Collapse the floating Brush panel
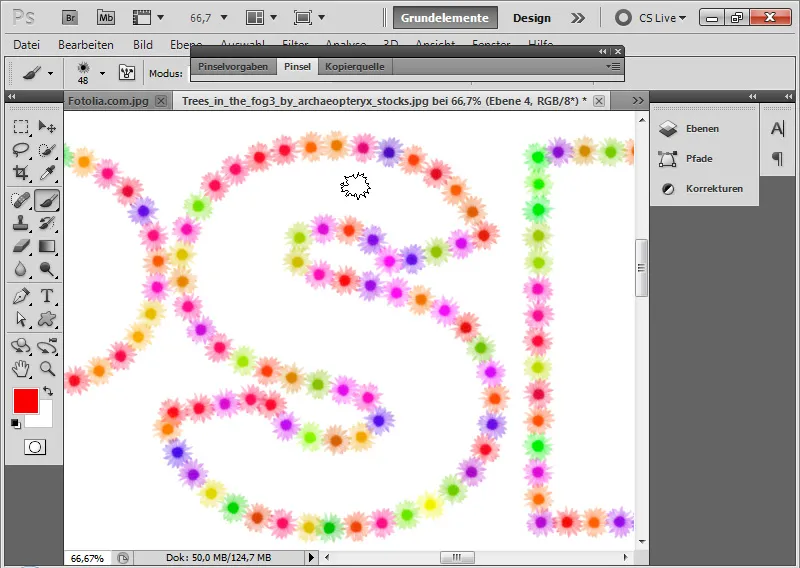 (603, 52)
